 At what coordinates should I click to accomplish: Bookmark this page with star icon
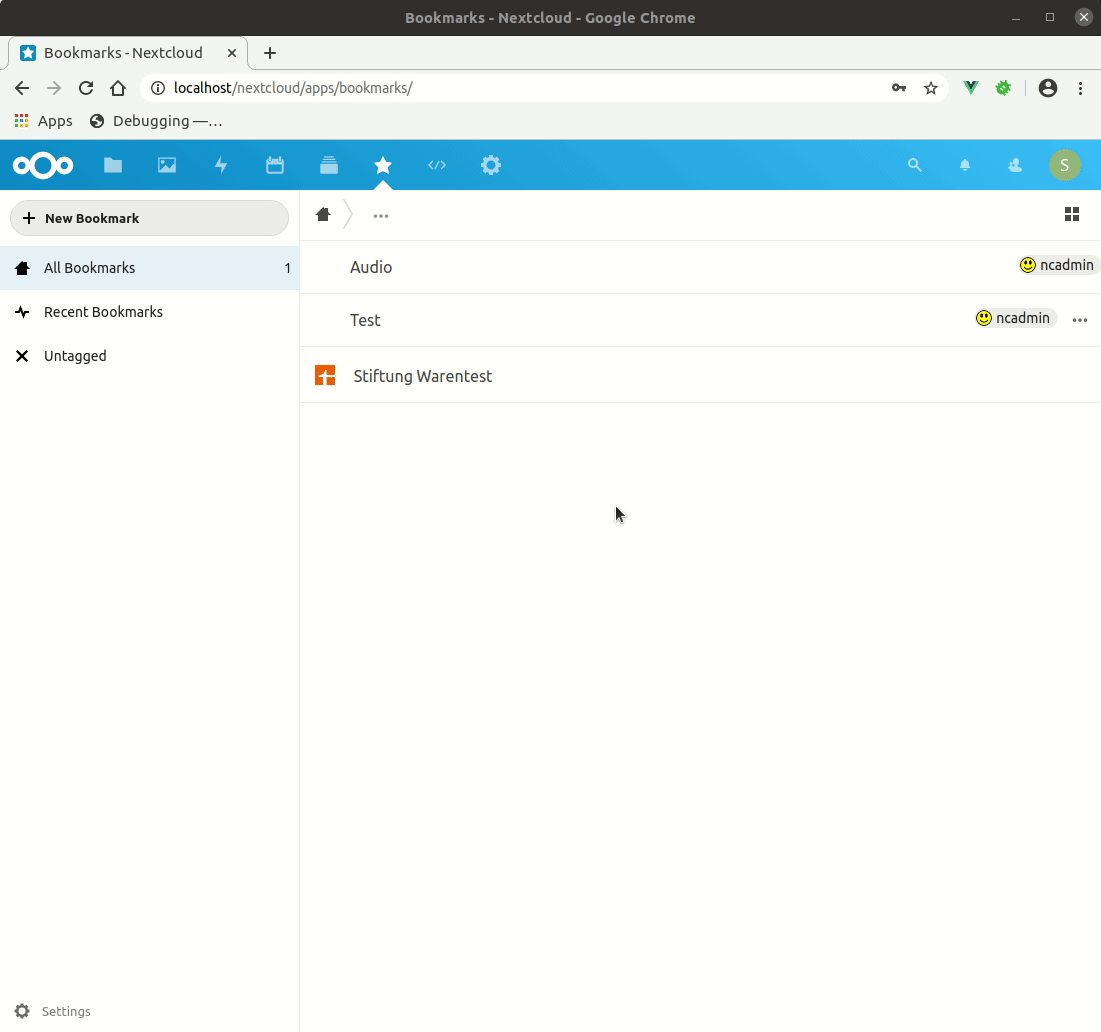pos(930,88)
